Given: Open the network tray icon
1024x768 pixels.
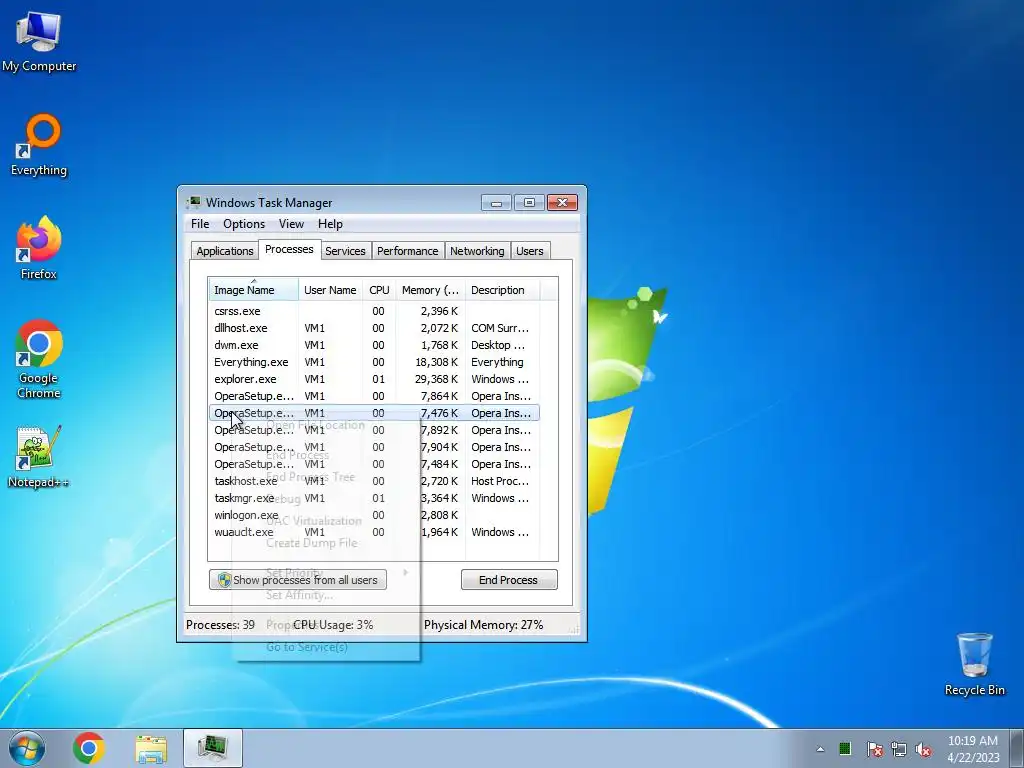Looking at the screenshot, I should pyautogui.click(x=899, y=749).
